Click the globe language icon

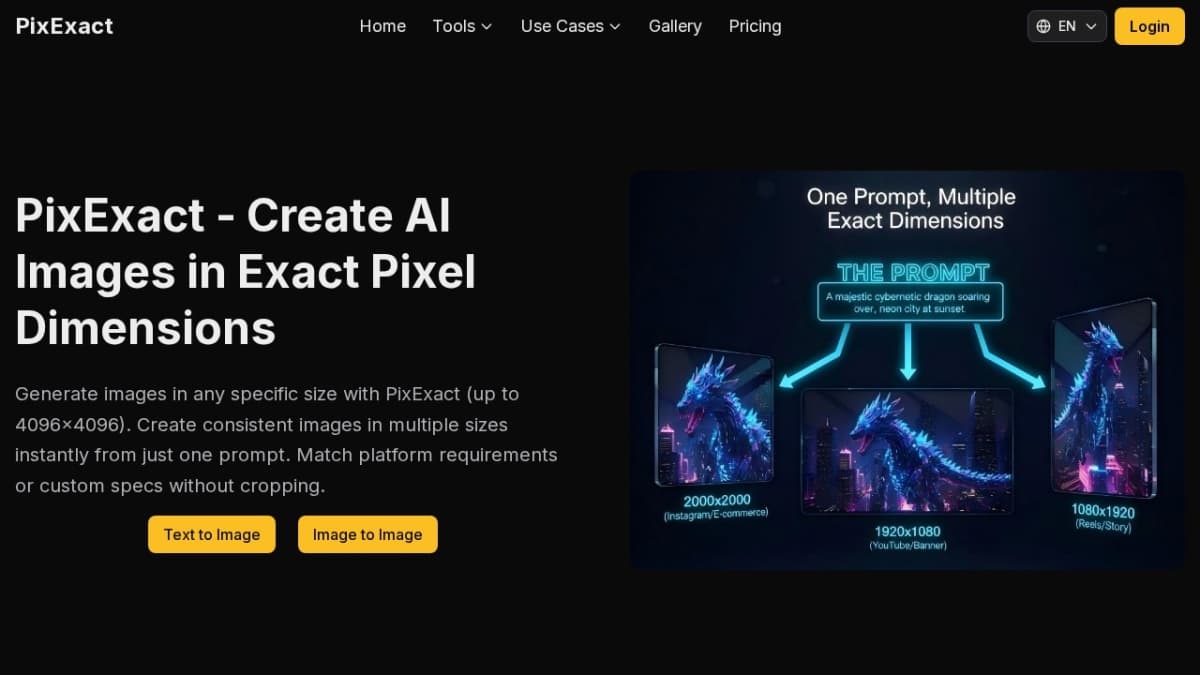coord(1044,26)
